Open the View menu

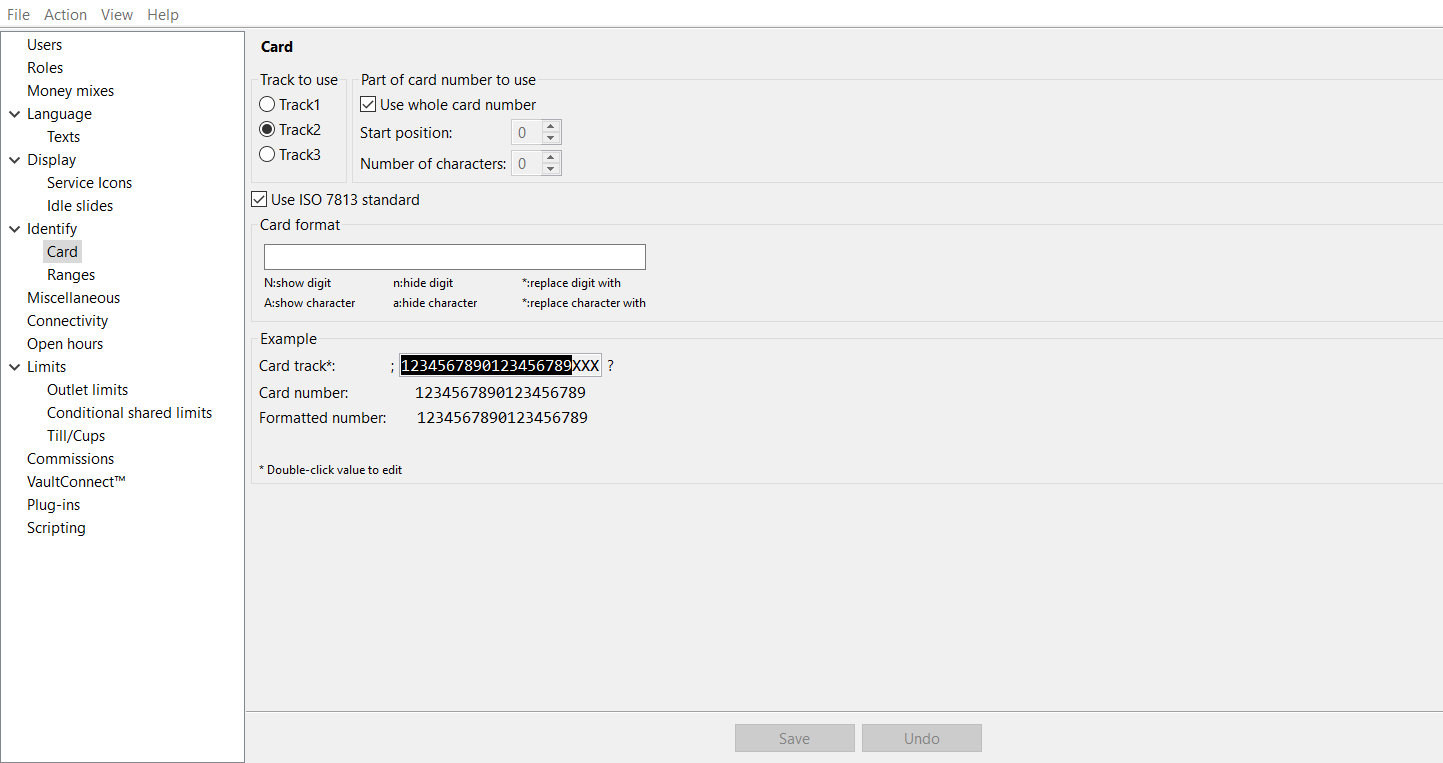coord(116,14)
